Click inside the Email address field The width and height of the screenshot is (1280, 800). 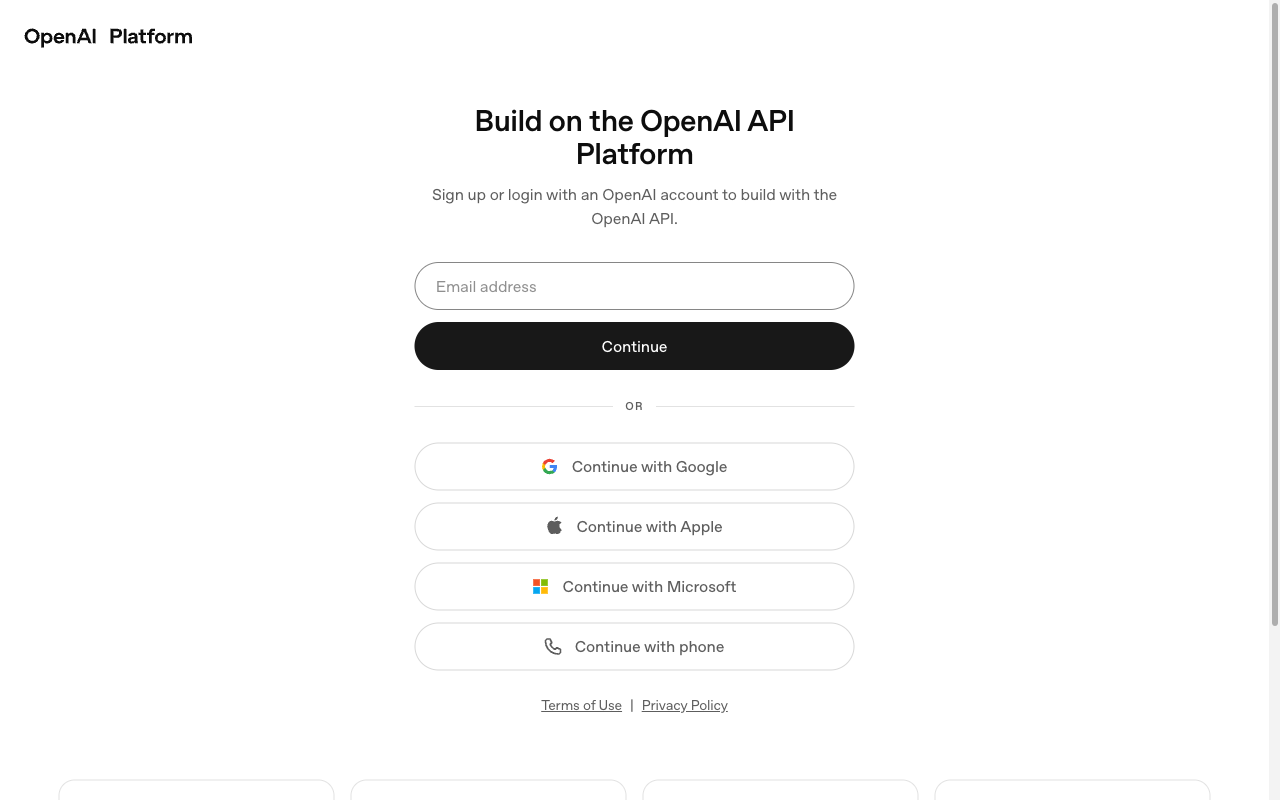coord(634,286)
